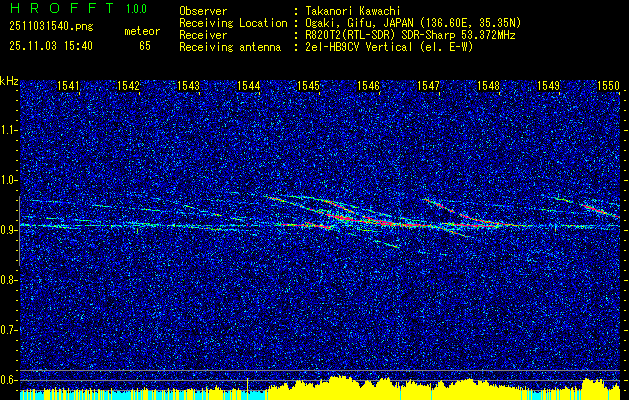The image size is (629, 400).
Task: Click the 1547 time marker
Action: 428,85
